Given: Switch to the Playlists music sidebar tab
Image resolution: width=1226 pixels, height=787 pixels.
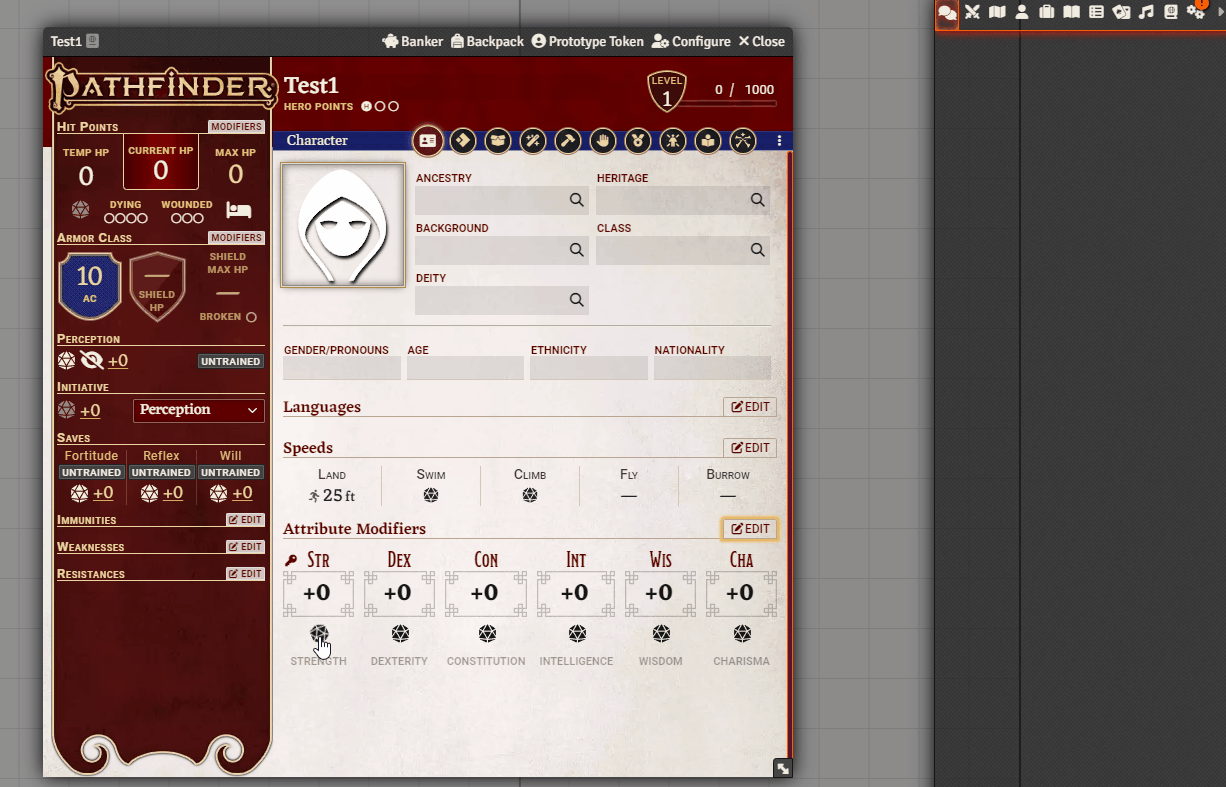Looking at the screenshot, I should click(1146, 12).
